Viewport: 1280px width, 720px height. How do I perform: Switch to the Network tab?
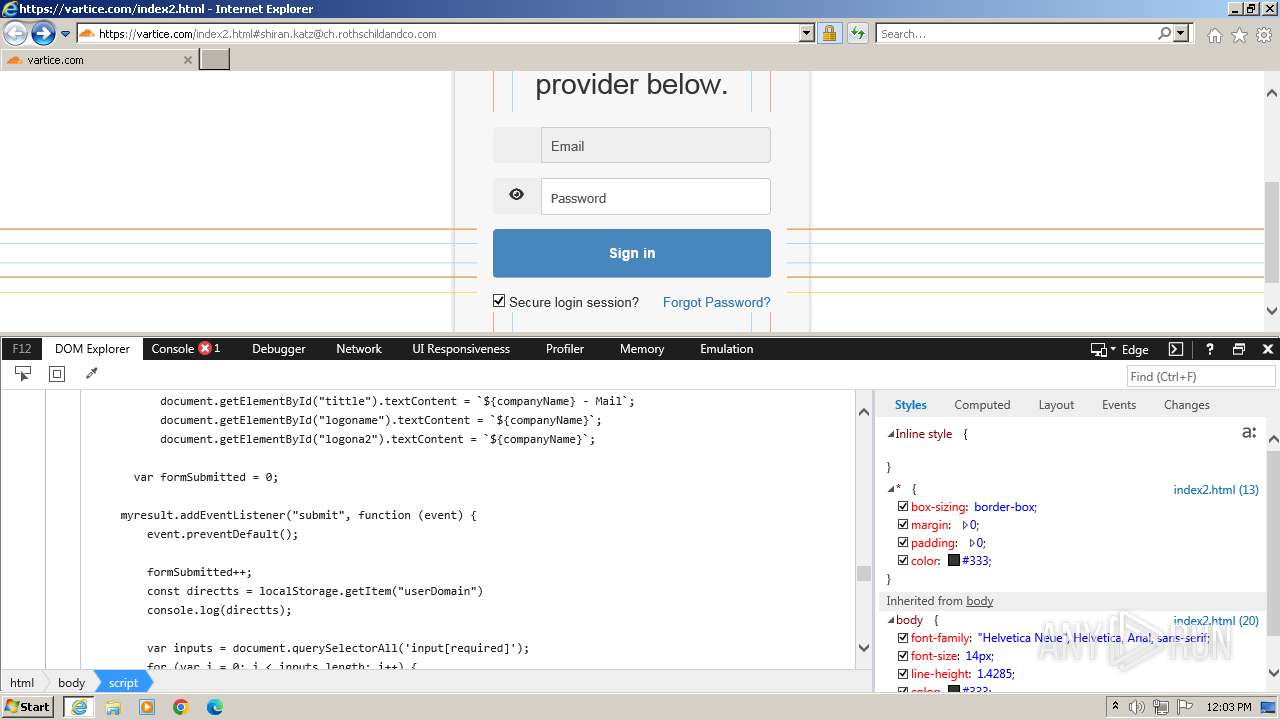tap(359, 349)
